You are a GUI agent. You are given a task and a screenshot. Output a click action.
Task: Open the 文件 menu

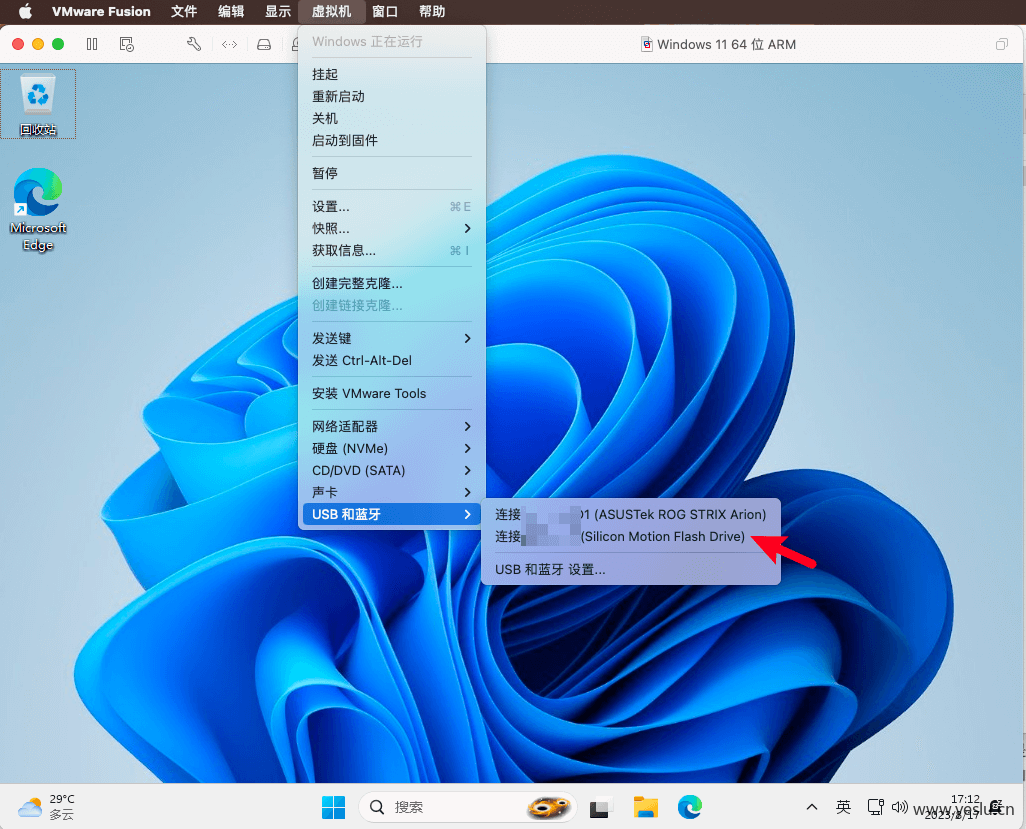pos(184,11)
